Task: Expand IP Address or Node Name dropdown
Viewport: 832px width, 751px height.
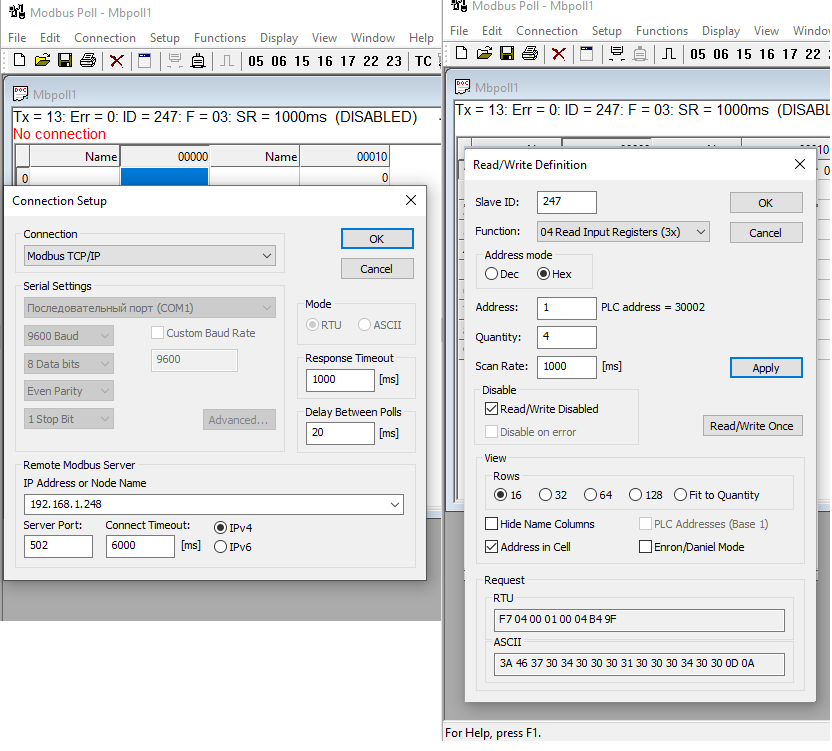Action: [x=395, y=504]
